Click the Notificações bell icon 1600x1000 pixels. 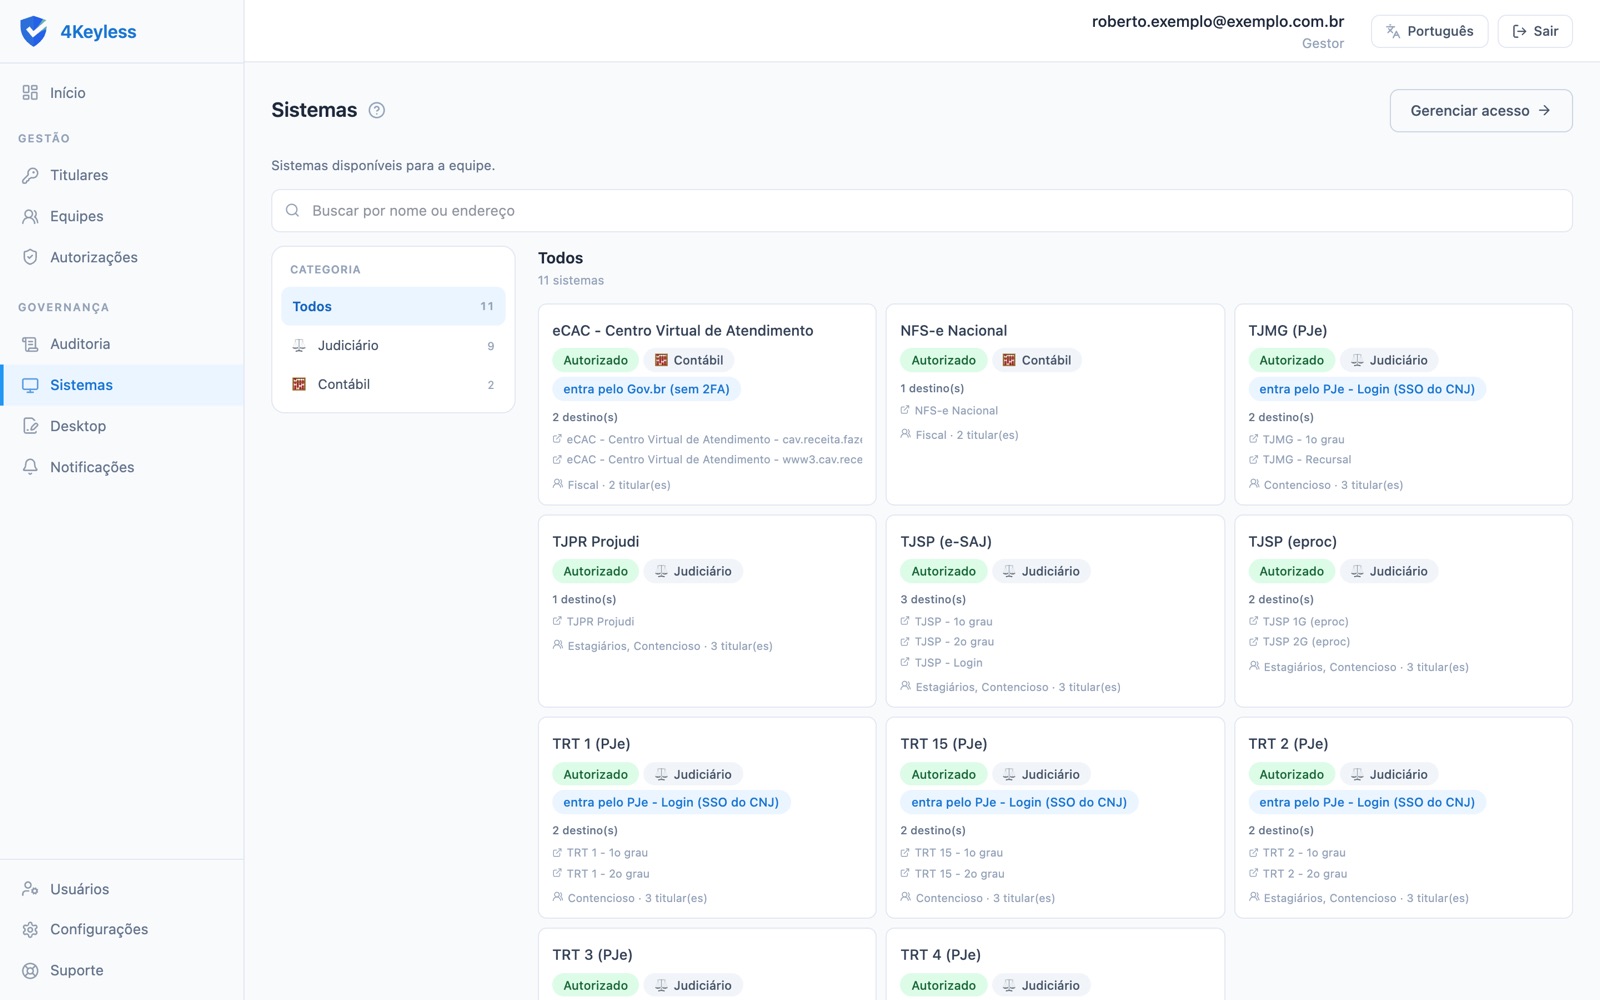30,467
